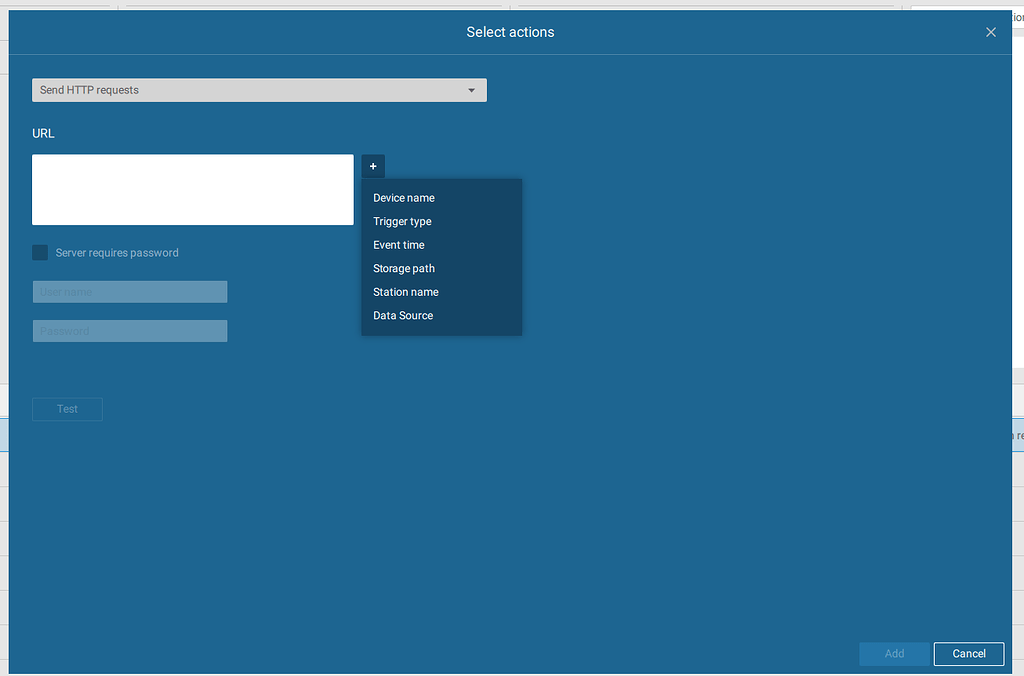Open the action type dropdown arrow

pos(471,90)
